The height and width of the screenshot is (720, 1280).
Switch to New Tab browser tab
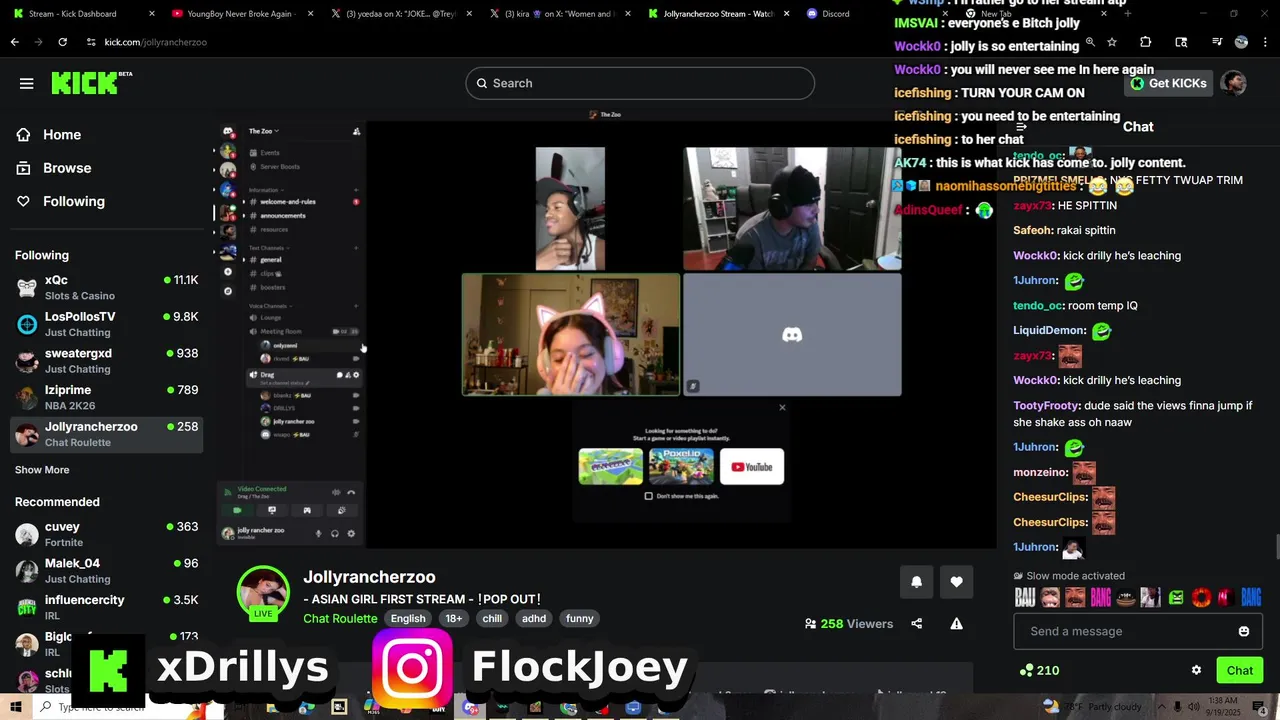tap(1035, 14)
